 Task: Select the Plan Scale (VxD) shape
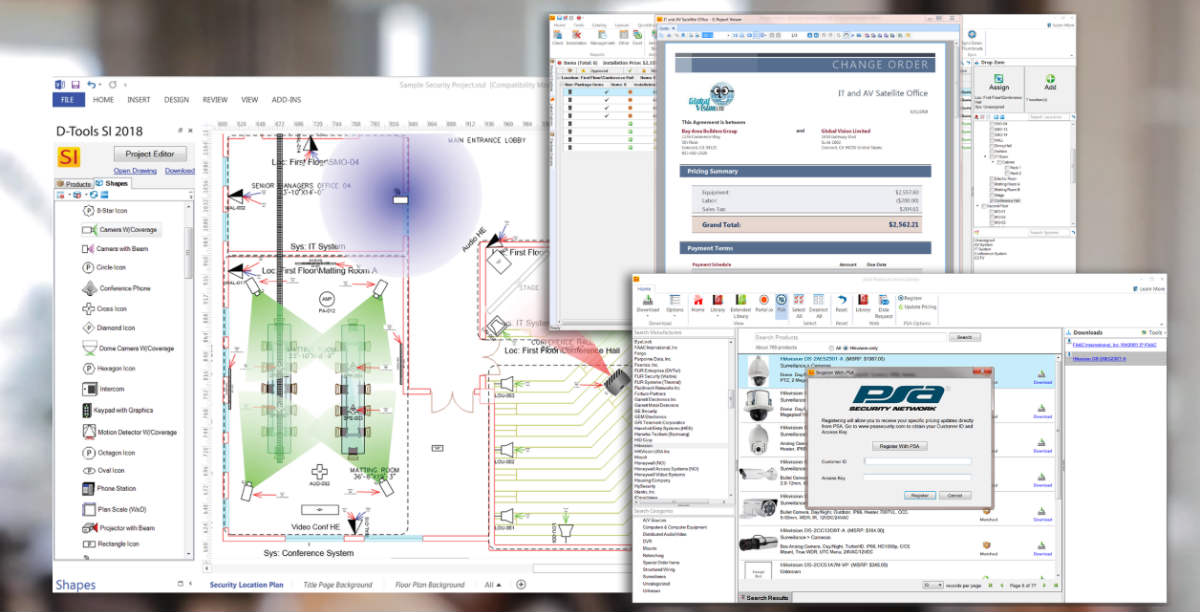114,509
